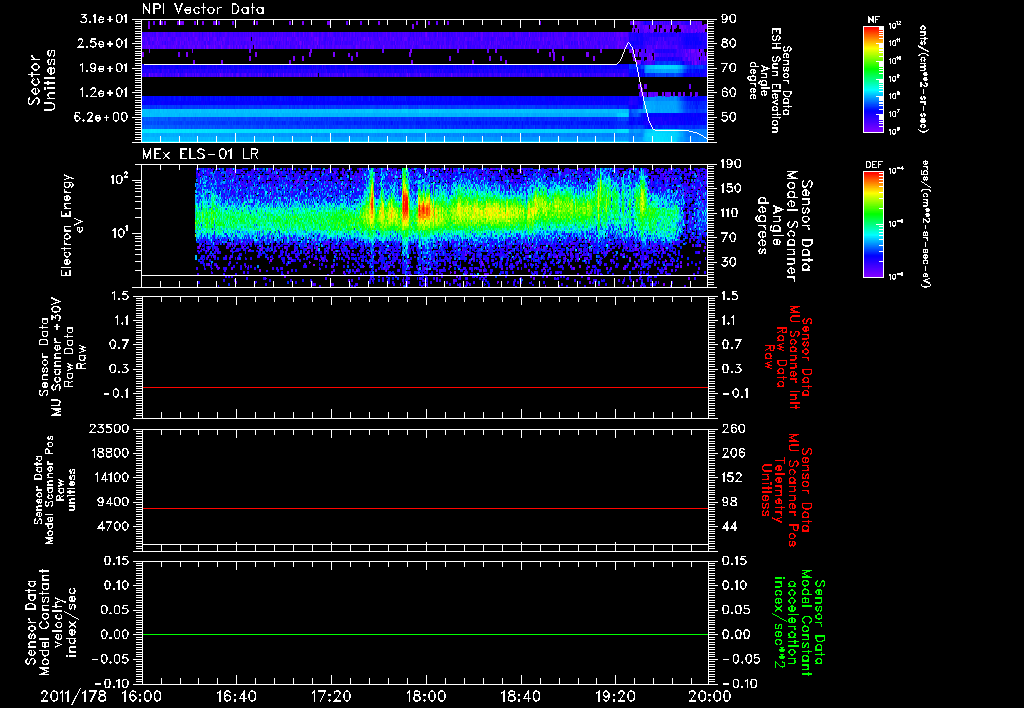Click the "206" telemetry tick label
1024x708 pixels.
(x=732, y=453)
